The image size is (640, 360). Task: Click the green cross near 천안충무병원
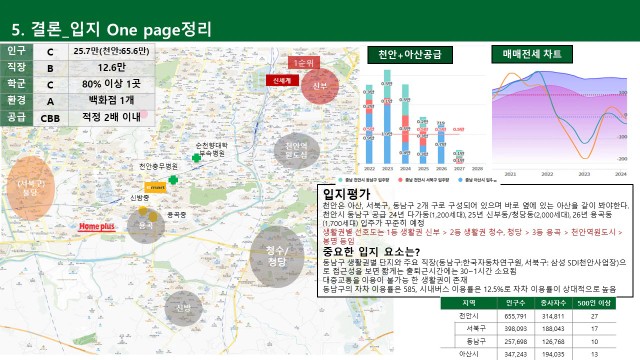point(173,180)
